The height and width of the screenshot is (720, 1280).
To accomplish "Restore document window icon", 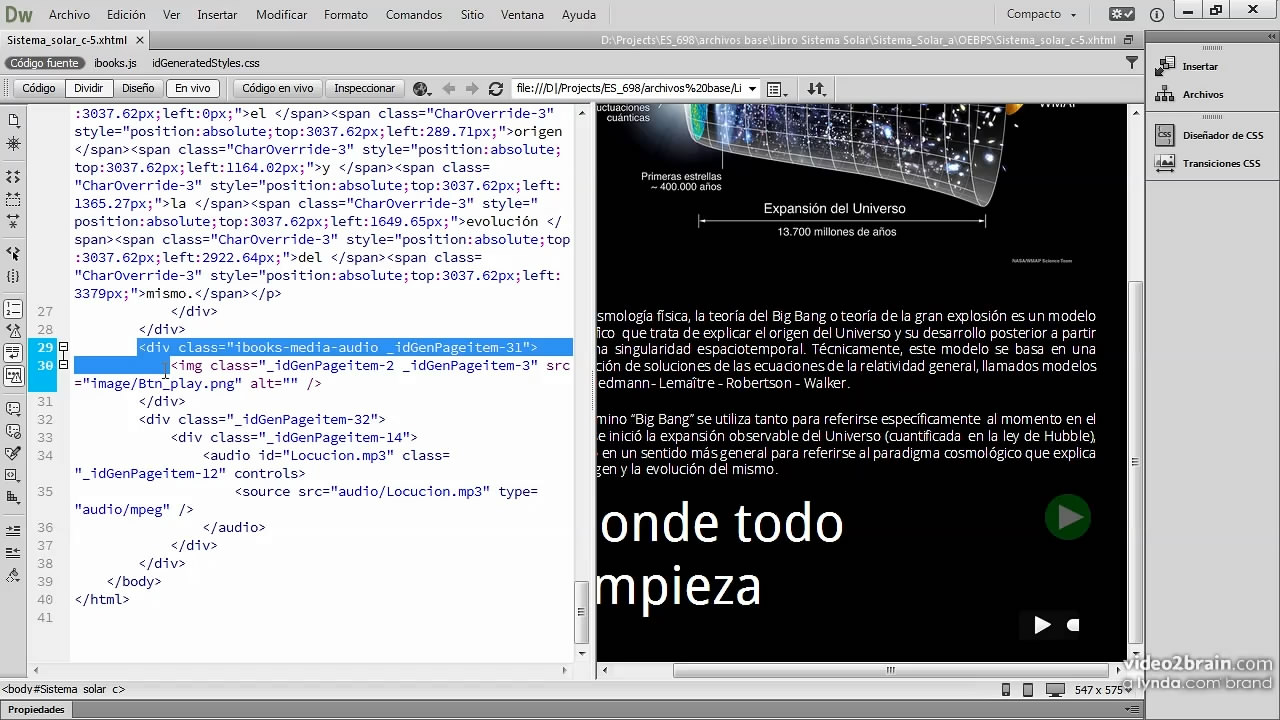I will click(x=1128, y=40).
